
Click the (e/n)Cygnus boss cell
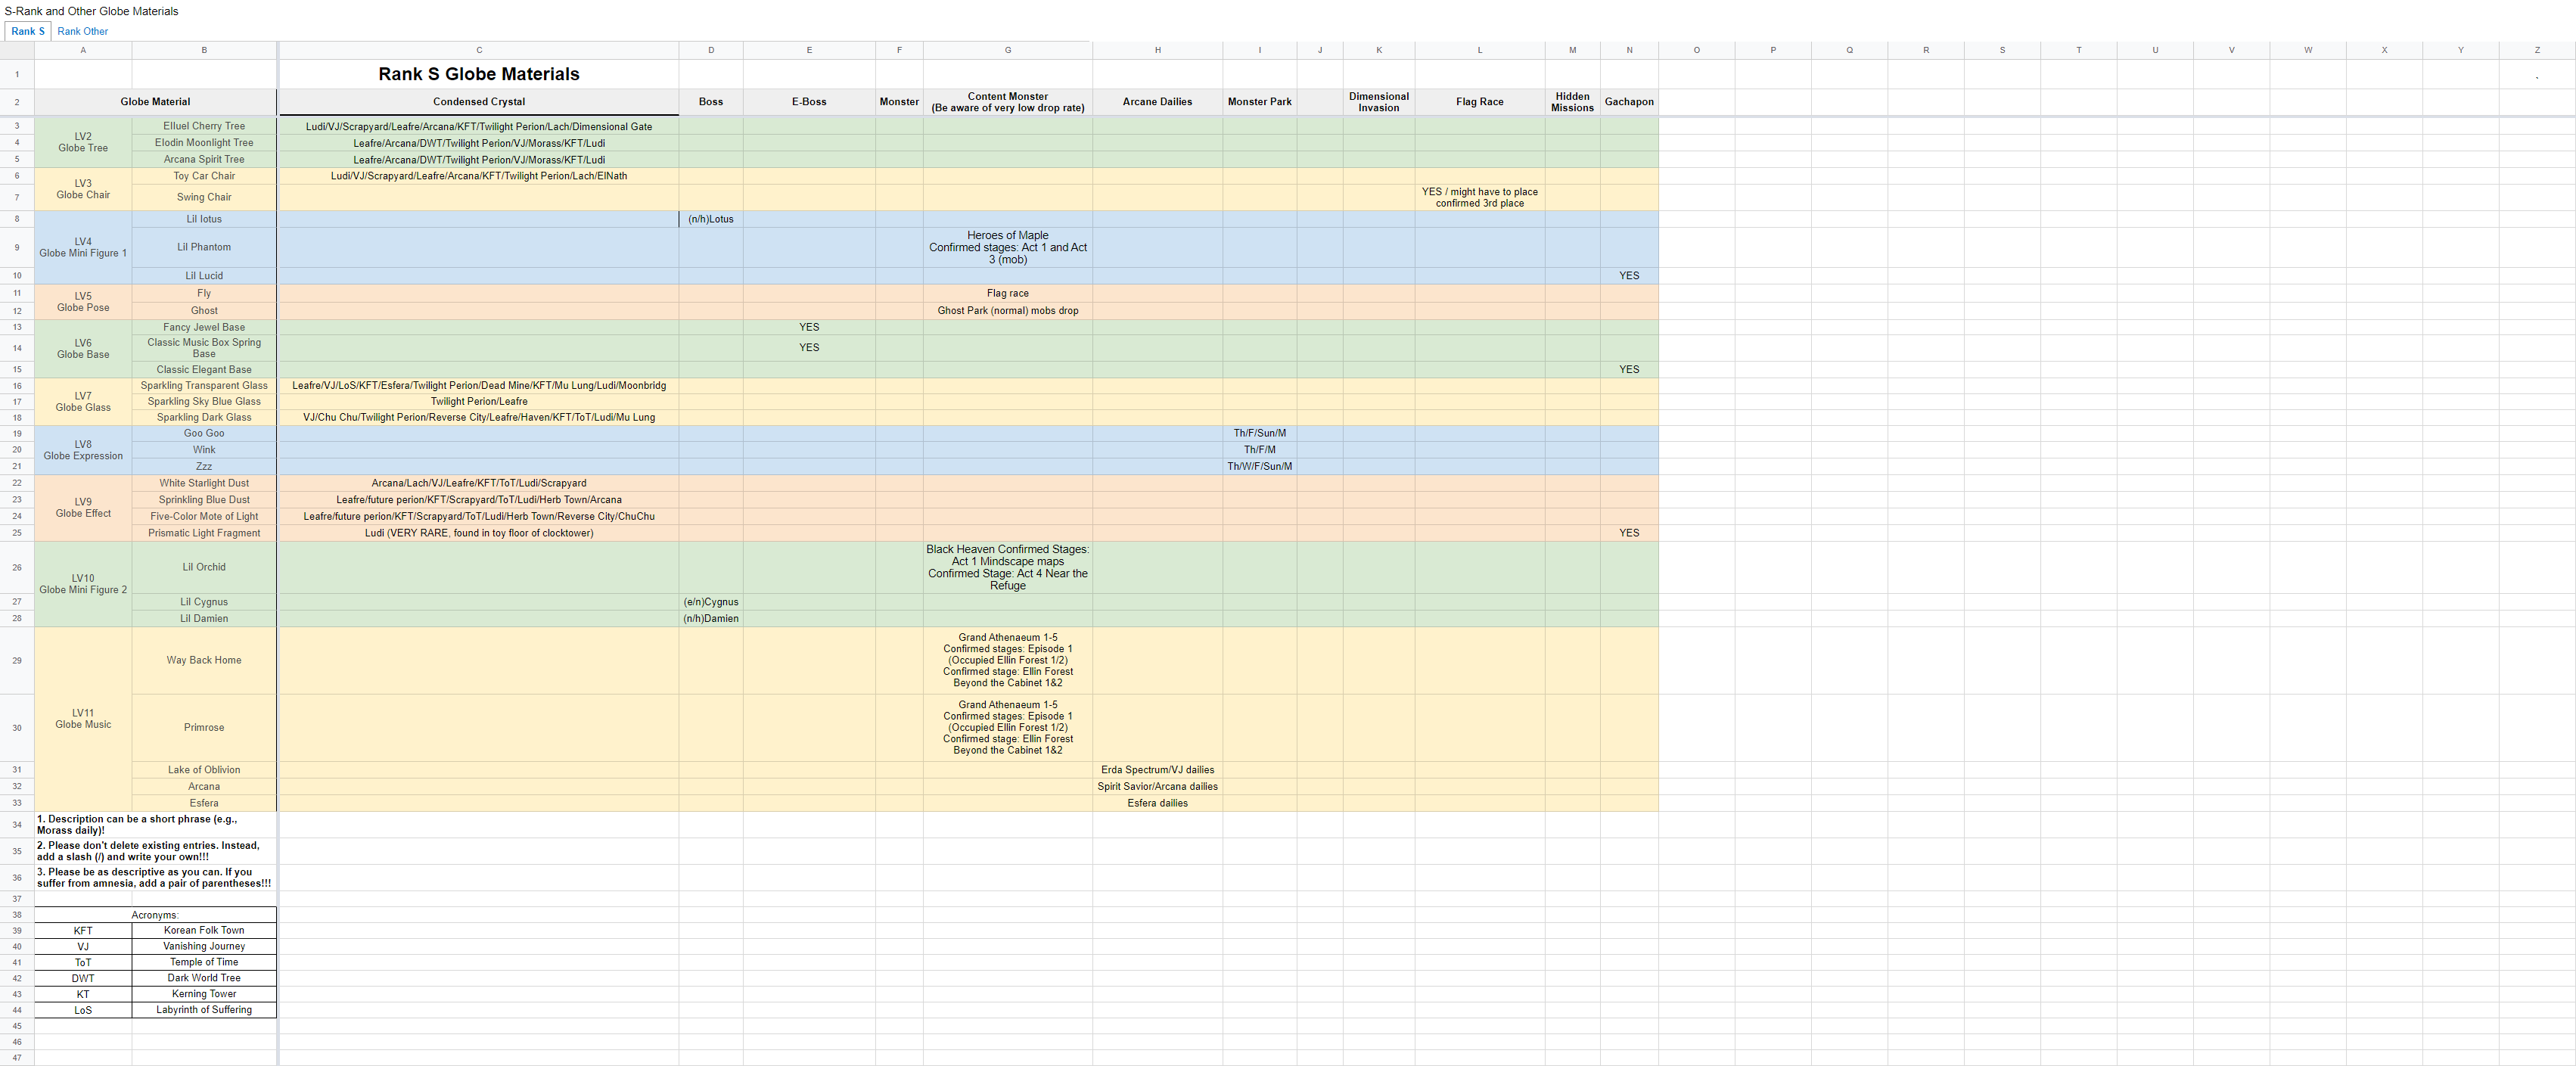point(711,601)
